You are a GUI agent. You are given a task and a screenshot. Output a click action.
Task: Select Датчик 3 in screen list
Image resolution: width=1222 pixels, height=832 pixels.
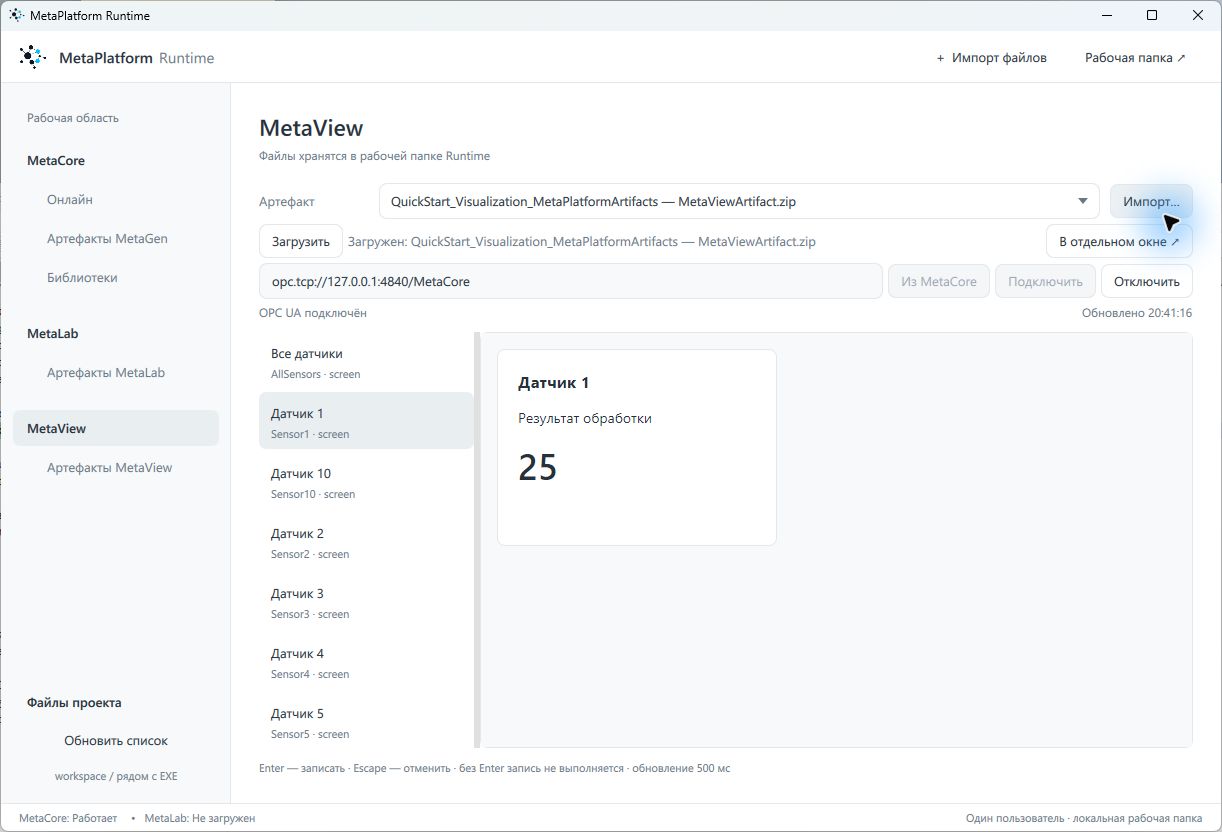tap(366, 602)
